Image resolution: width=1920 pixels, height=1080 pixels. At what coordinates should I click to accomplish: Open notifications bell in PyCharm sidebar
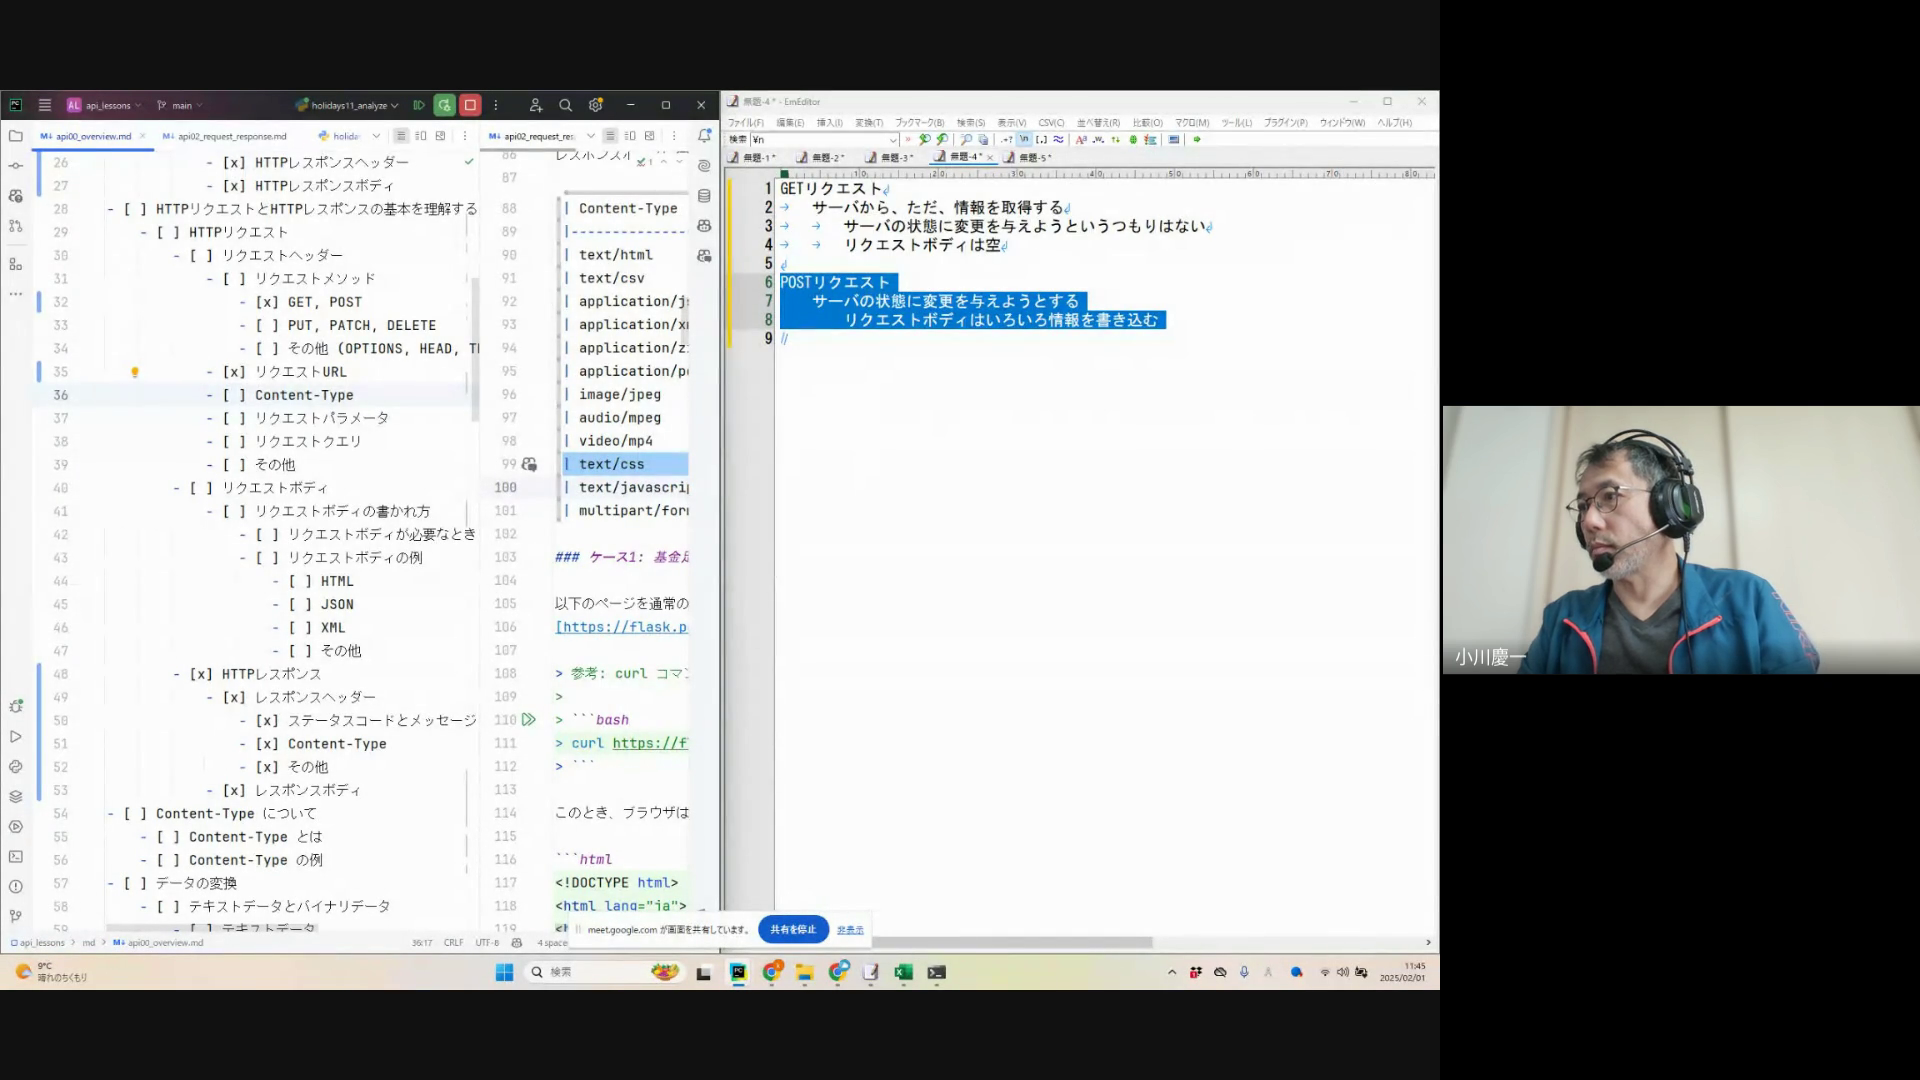pos(704,135)
